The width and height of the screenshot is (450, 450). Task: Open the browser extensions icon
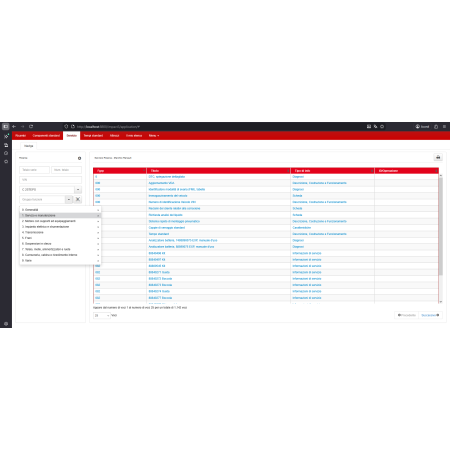click(x=436, y=127)
